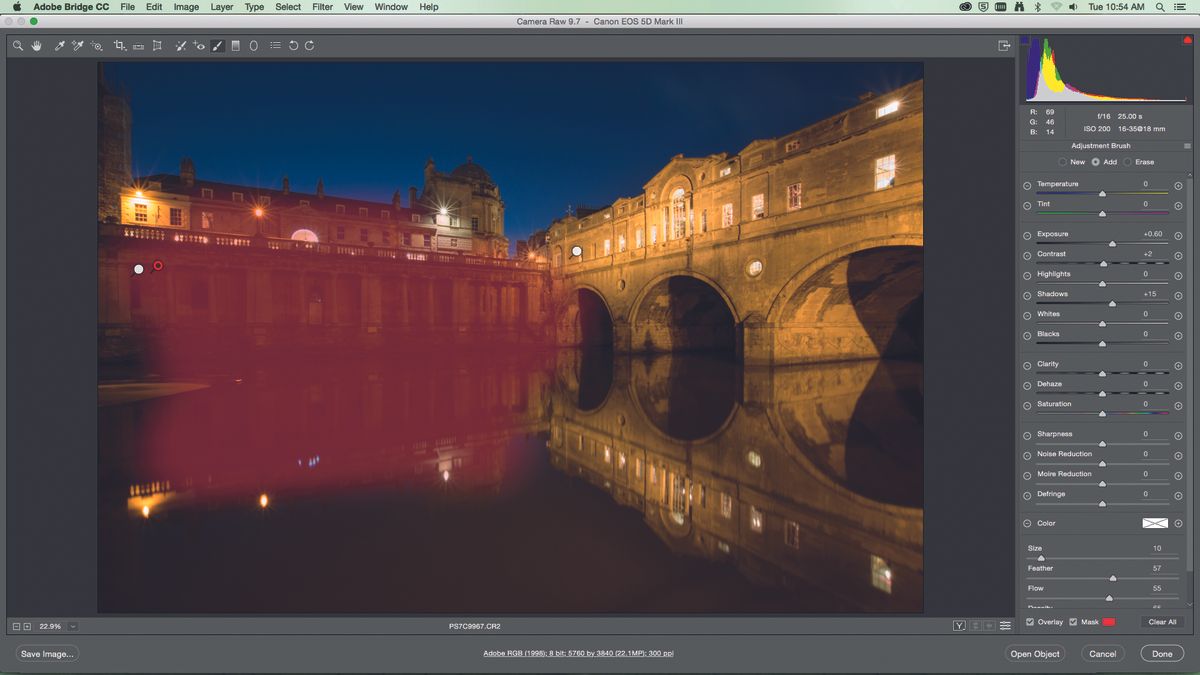Open workflow options via the Adobe RGB link
Viewport: 1200px width, 675px height.
pos(578,653)
